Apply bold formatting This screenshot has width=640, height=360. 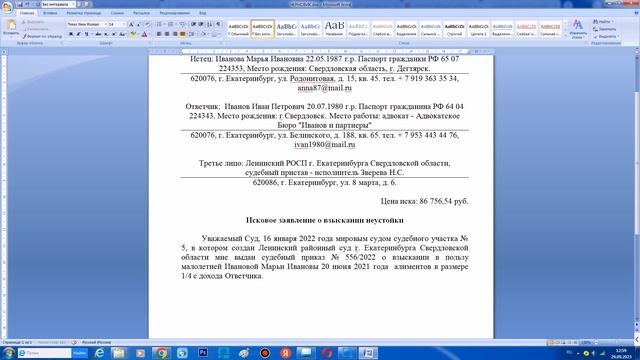(x=71, y=34)
